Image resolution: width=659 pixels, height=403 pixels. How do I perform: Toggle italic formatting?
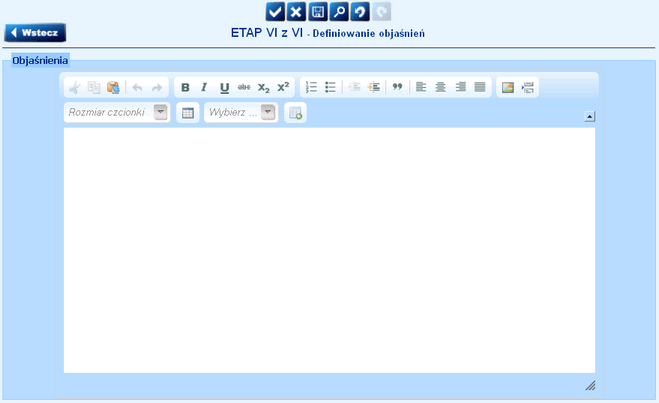click(x=204, y=87)
